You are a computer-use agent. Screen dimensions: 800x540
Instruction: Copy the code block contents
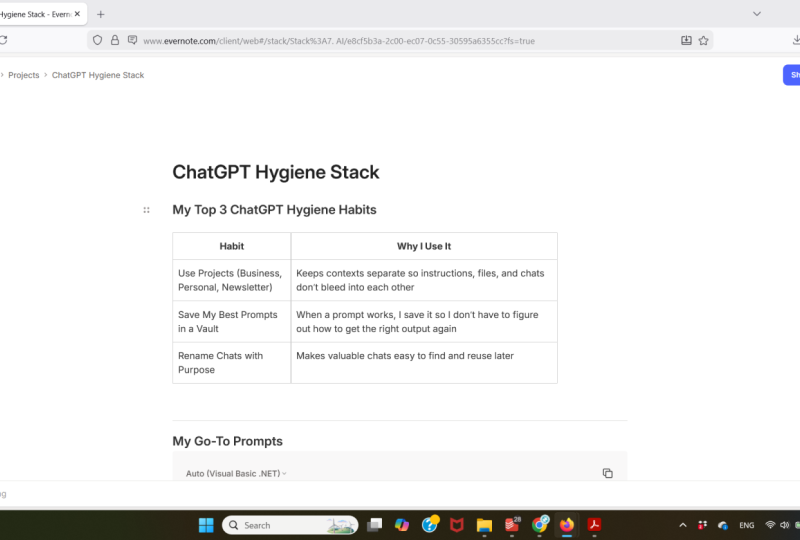click(x=607, y=473)
